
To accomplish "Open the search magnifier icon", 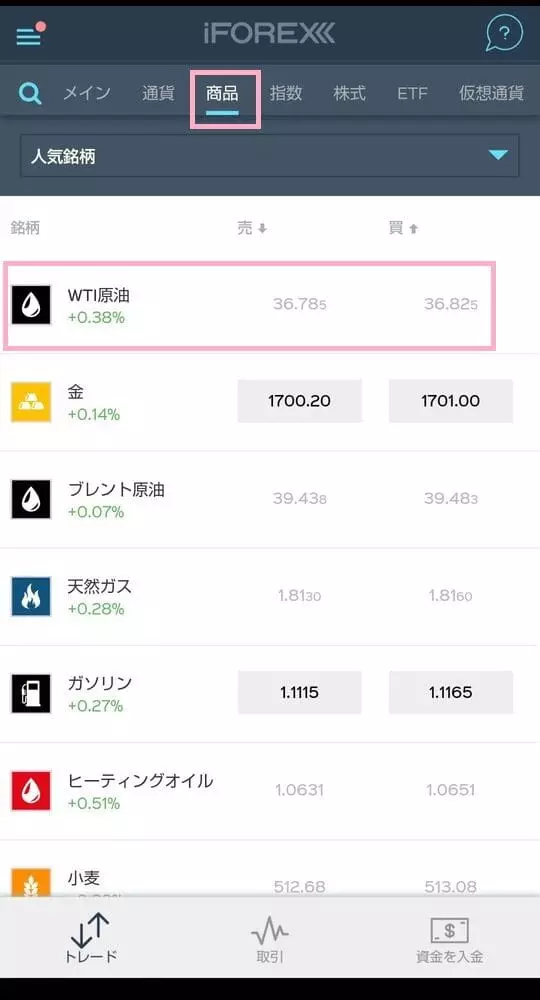I will coord(30,94).
